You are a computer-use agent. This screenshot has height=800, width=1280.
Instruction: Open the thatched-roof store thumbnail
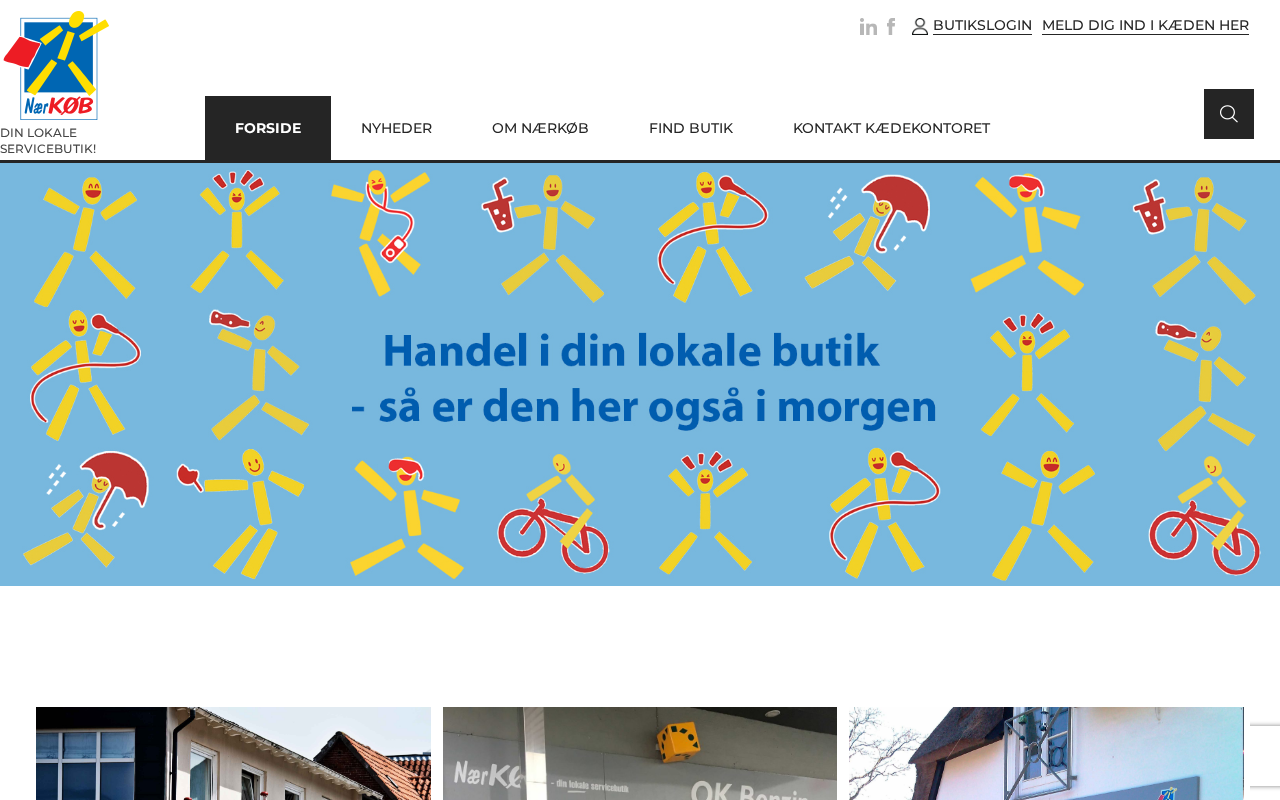pyautogui.click(x=1046, y=753)
